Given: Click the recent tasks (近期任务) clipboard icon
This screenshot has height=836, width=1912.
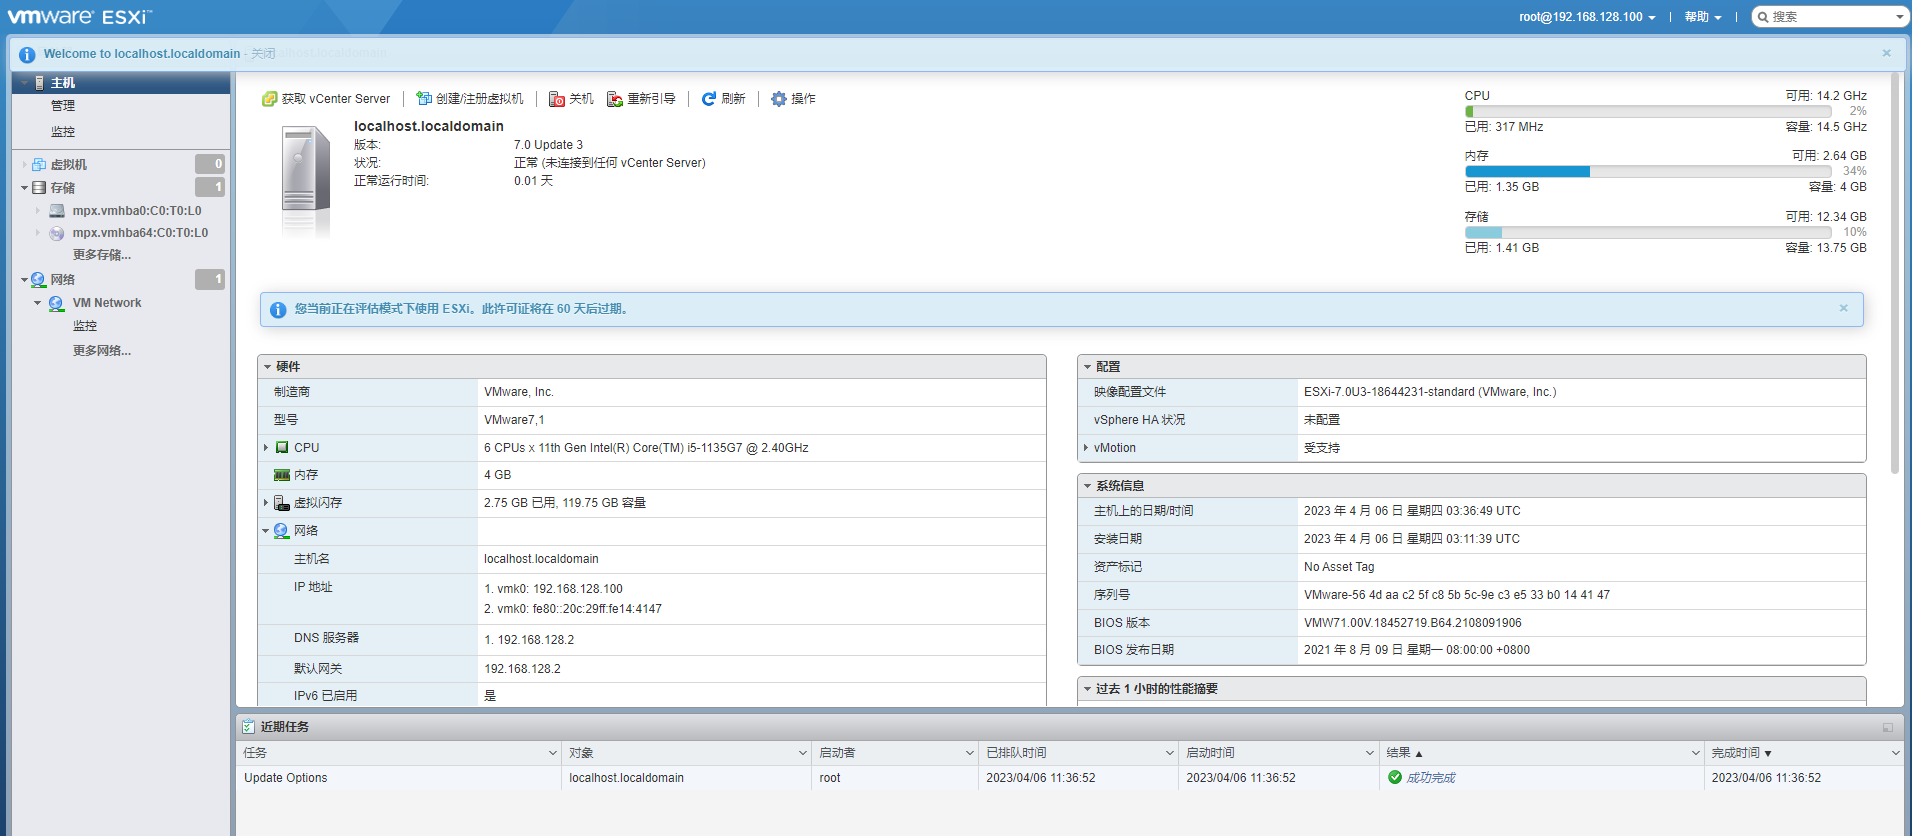Looking at the screenshot, I should [248, 727].
